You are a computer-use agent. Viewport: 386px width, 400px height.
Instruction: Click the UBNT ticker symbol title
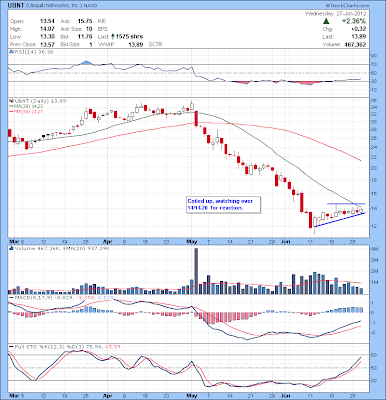coord(16,6)
